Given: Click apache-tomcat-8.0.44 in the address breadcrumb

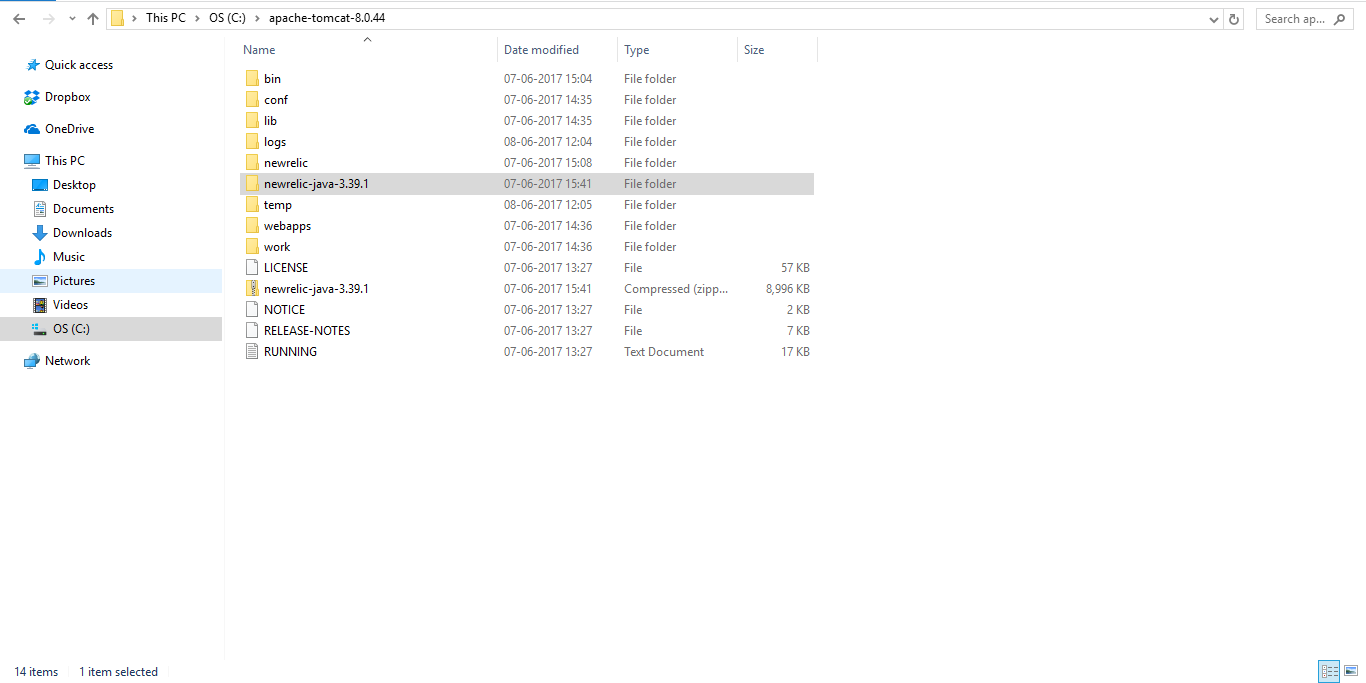Looking at the screenshot, I should click(x=326, y=18).
